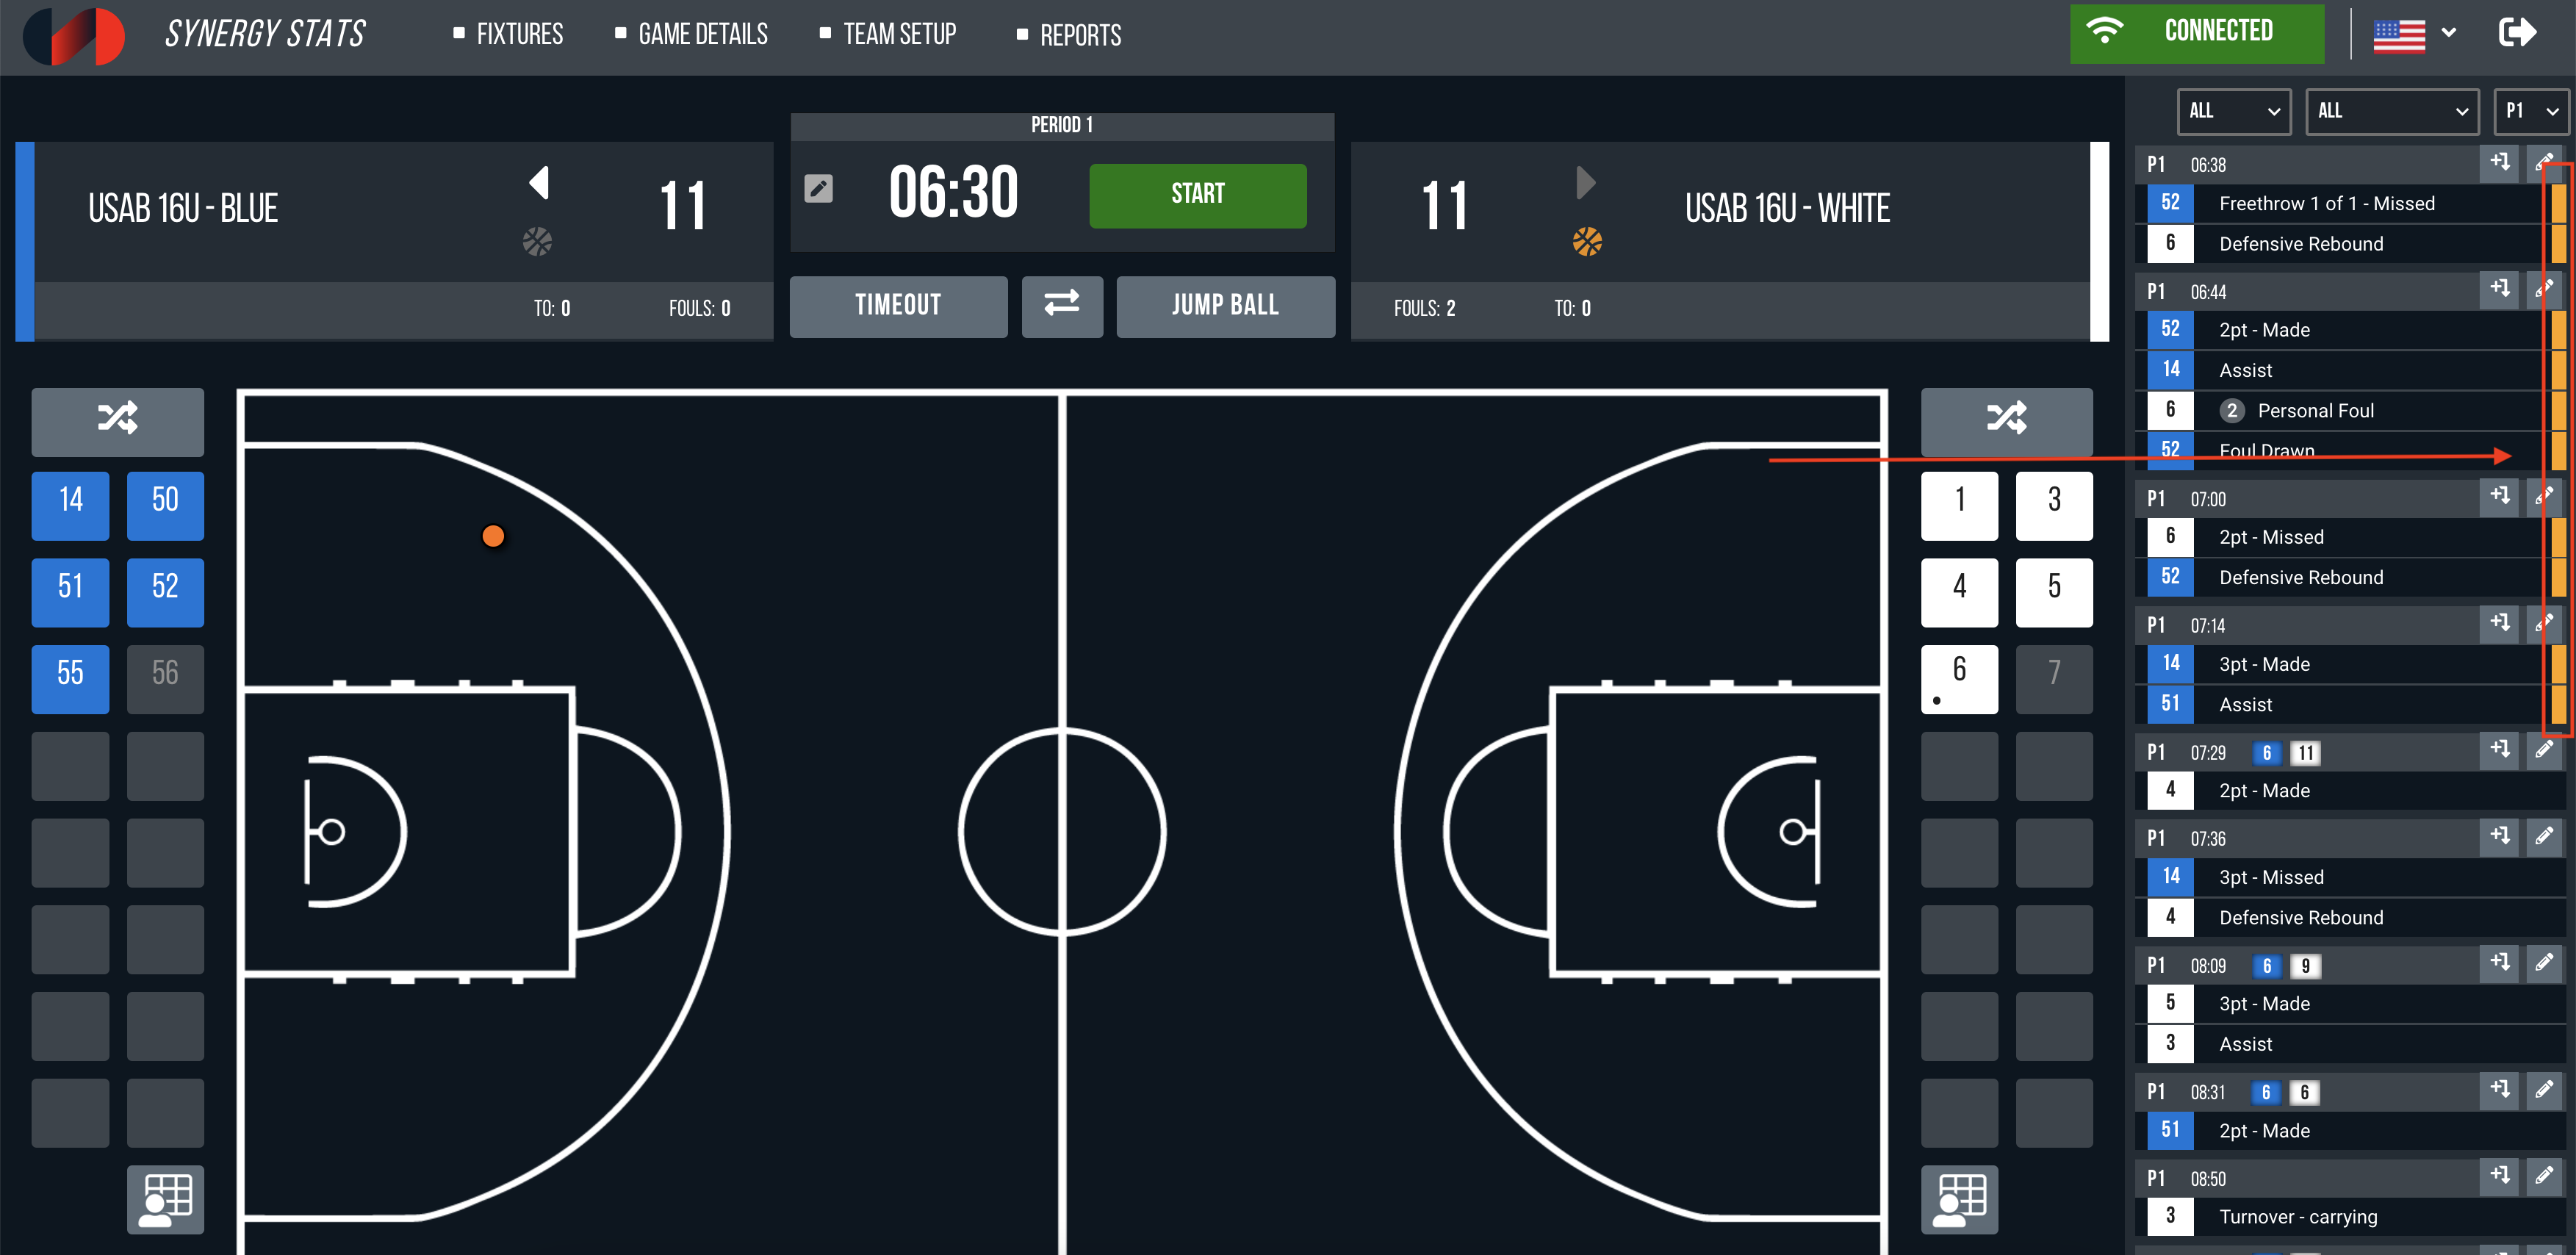The width and height of the screenshot is (2576, 1255).
Task: Click the JUMP BALL button
Action: (1224, 306)
